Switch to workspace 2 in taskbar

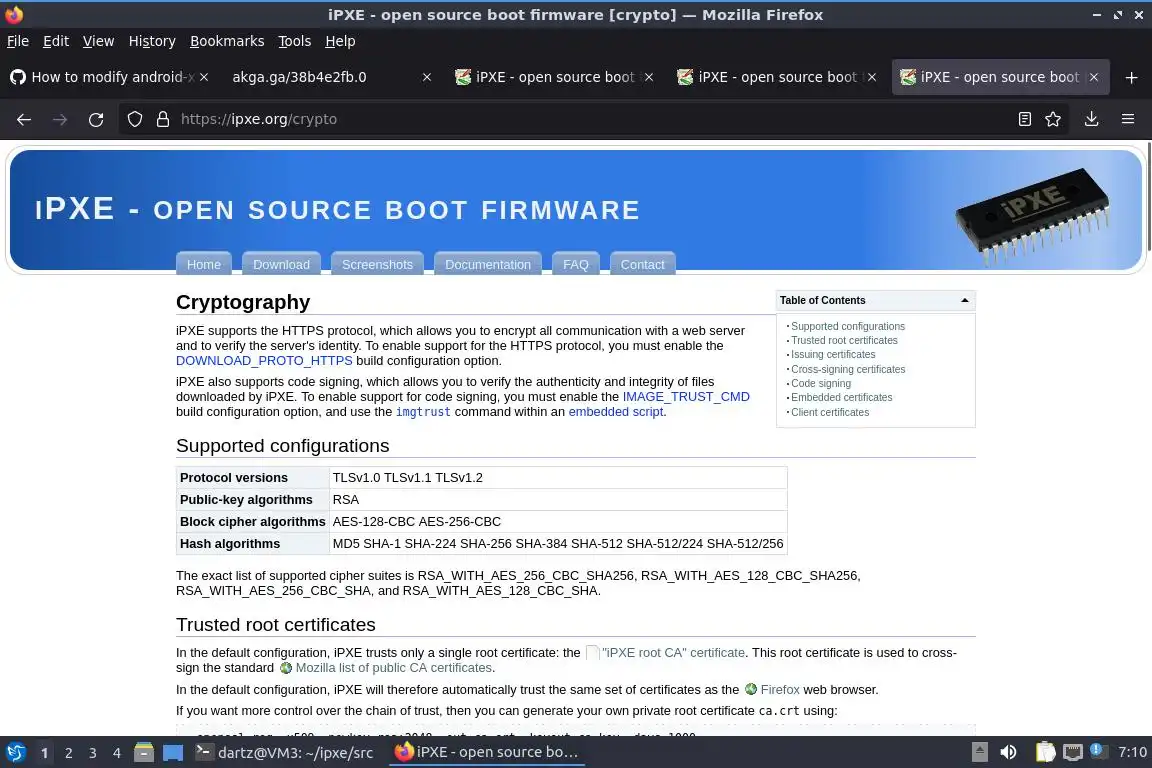tap(68, 753)
